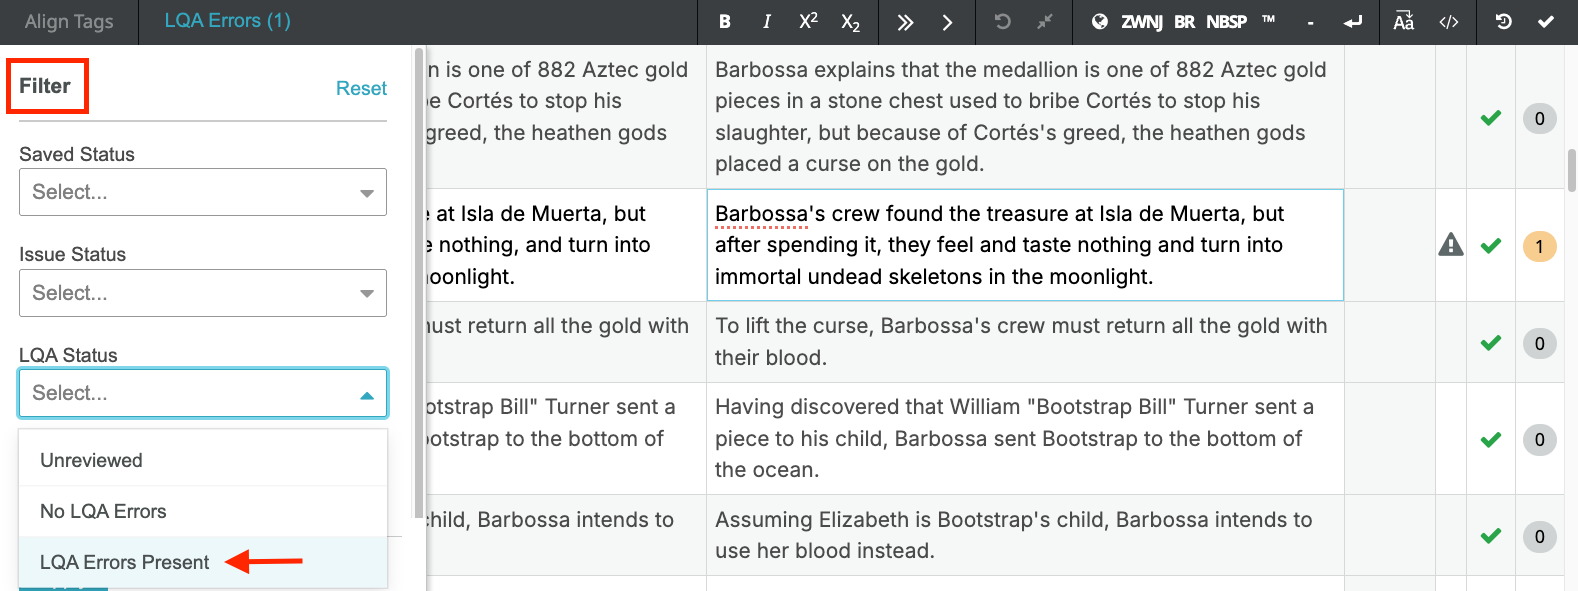Screen dimensions: 1578x591
Task: Click the double chevron copy-all icon
Action: [x=905, y=22]
